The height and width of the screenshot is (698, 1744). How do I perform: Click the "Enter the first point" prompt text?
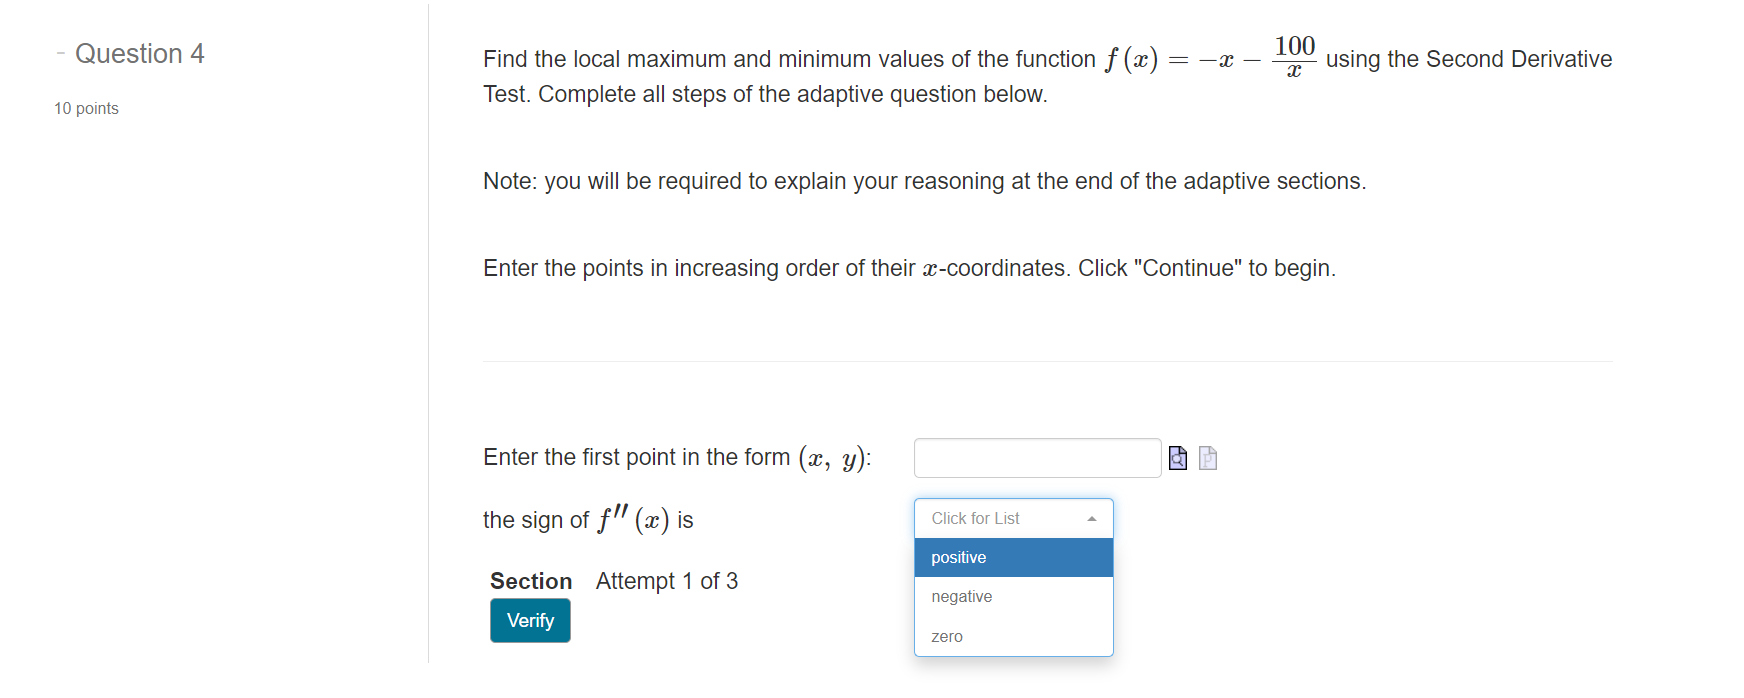tap(676, 457)
